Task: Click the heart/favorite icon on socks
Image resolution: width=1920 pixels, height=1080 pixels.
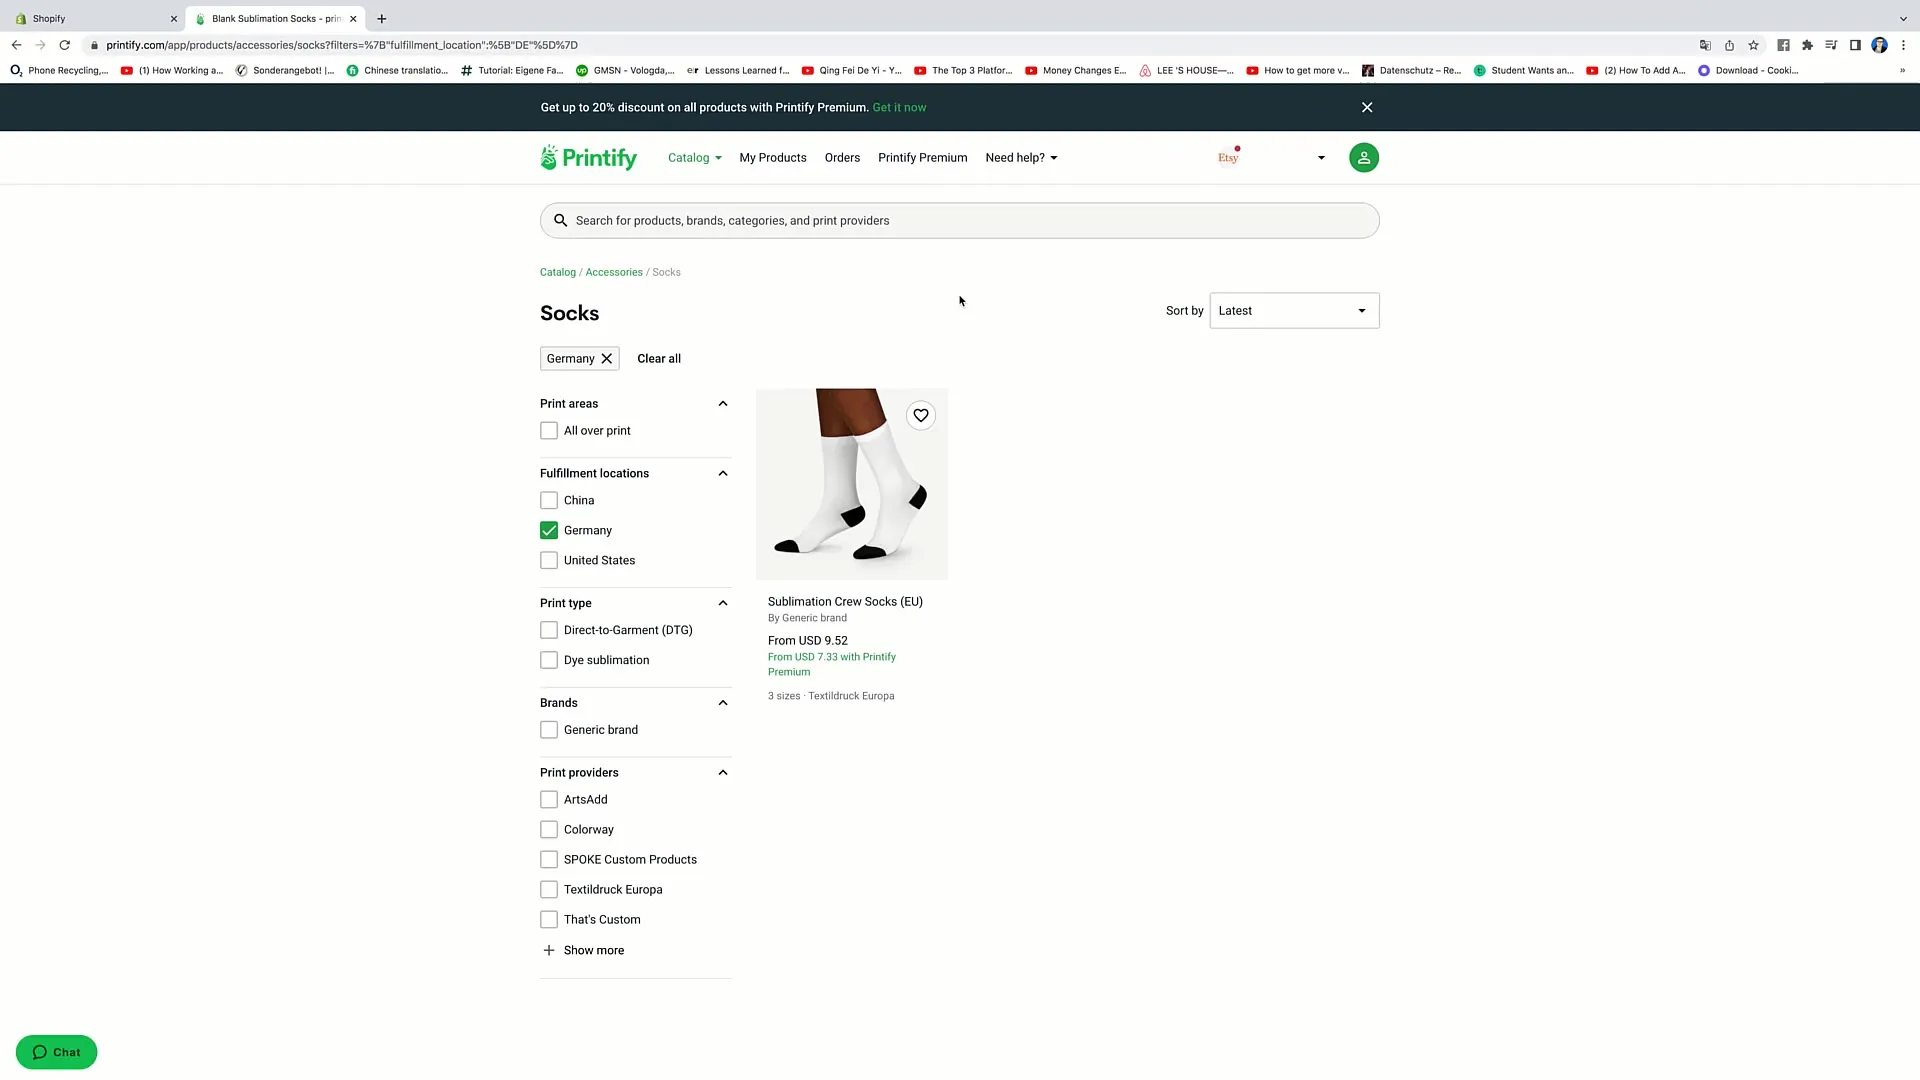Action: coord(920,414)
